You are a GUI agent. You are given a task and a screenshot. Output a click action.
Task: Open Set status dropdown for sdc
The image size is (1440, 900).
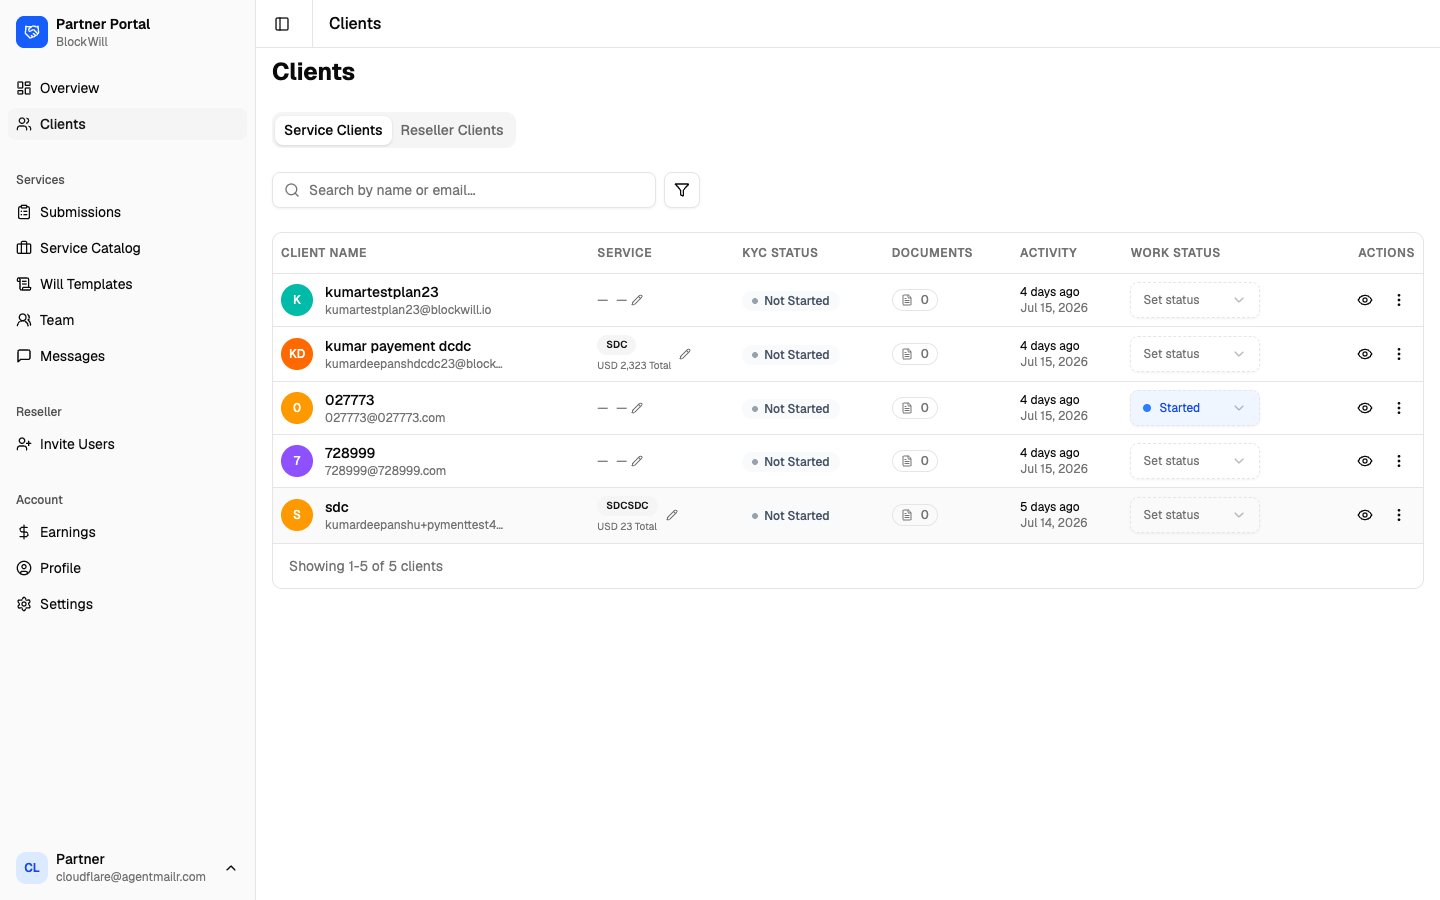(1195, 515)
